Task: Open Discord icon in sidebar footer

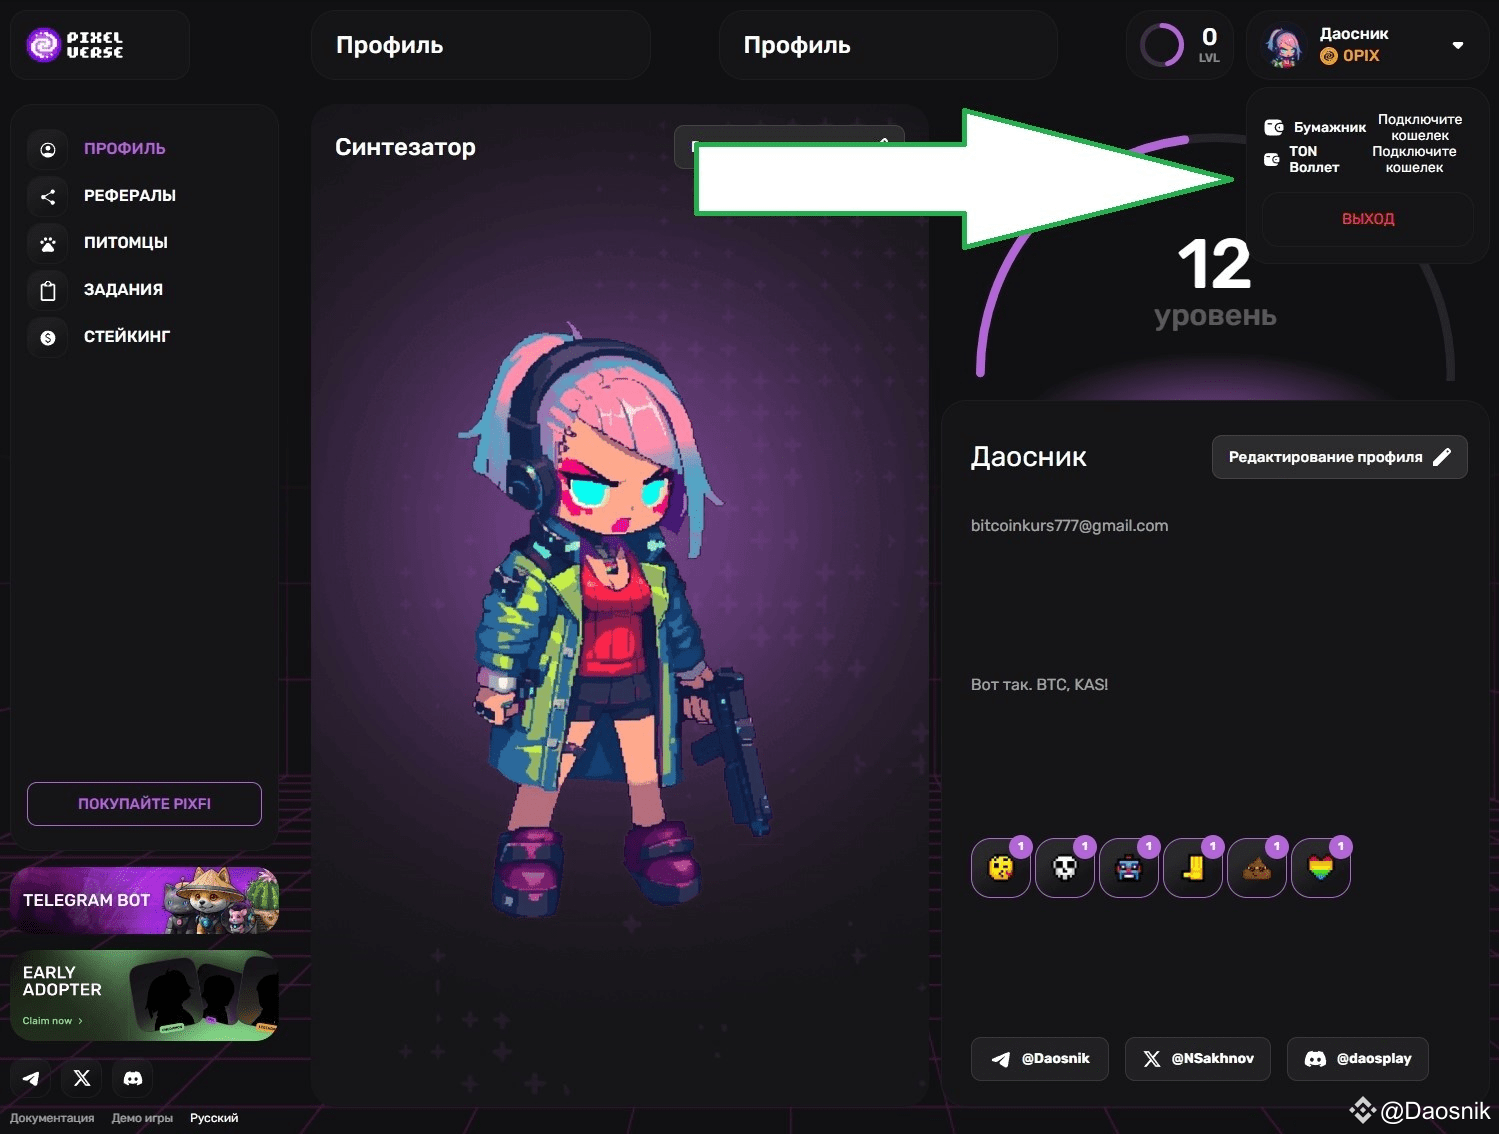Action: pyautogui.click(x=133, y=1078)
